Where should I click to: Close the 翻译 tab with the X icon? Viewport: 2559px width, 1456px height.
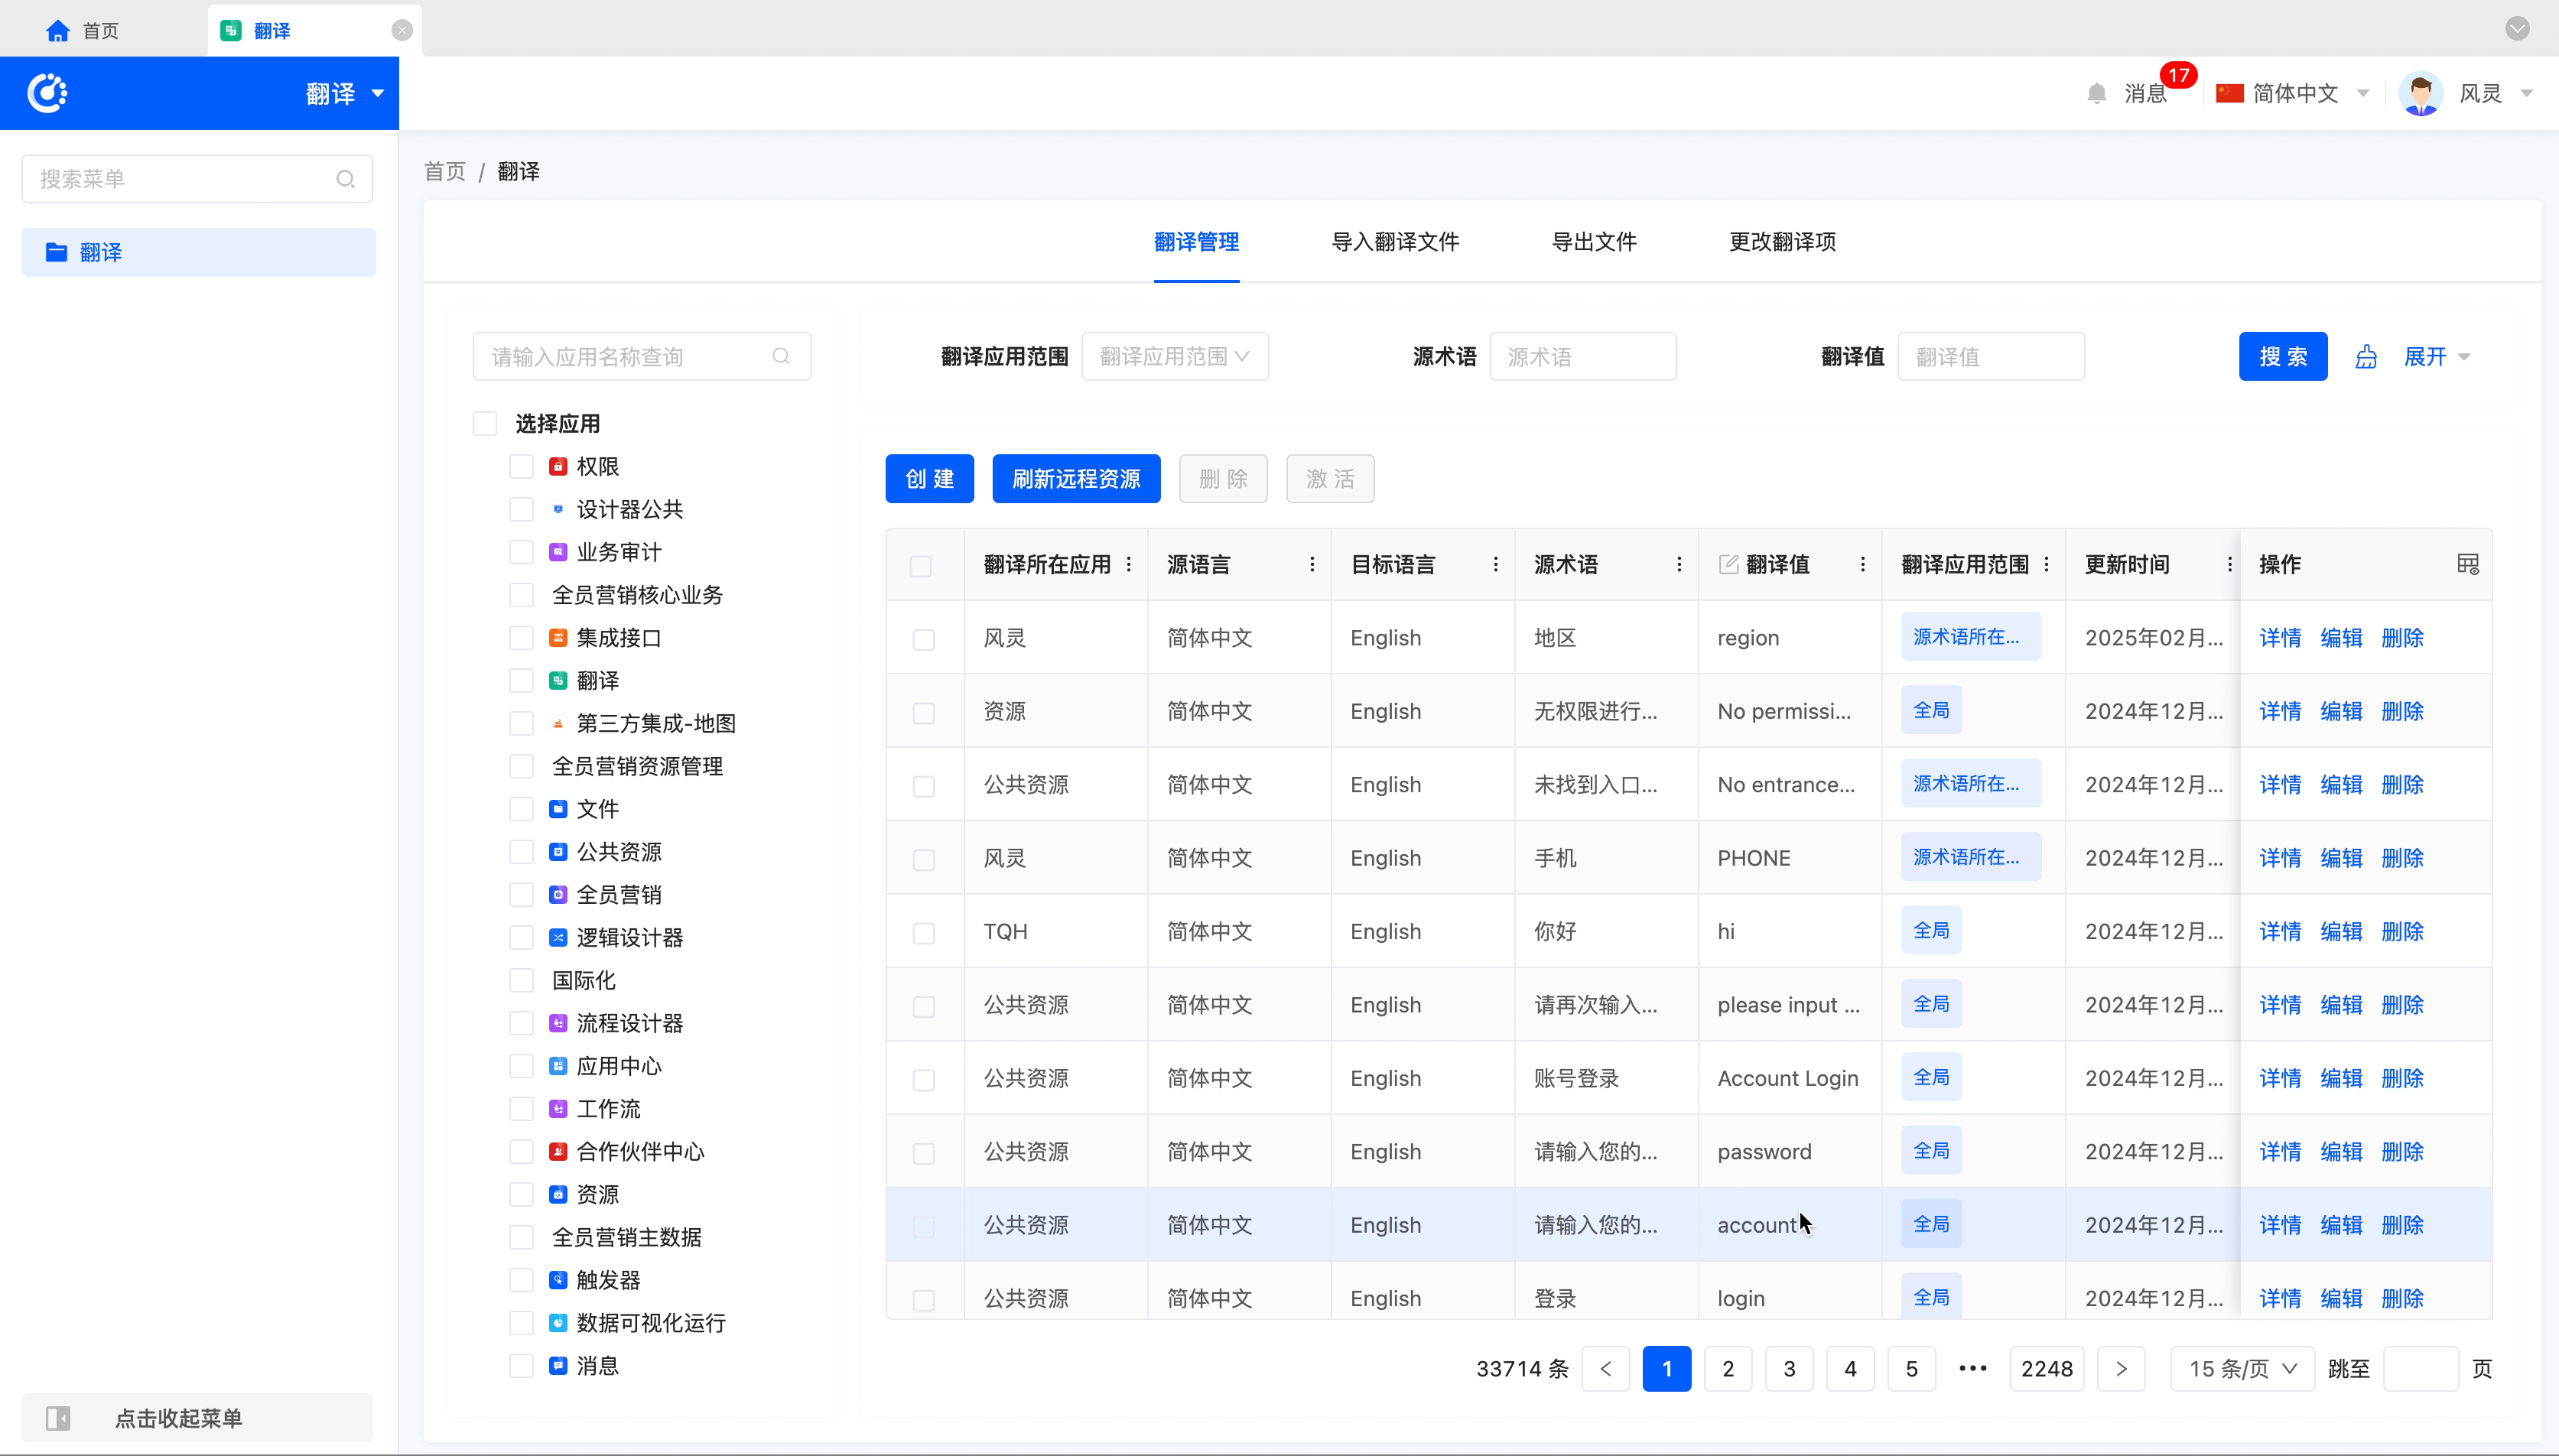tap(402, 30)
